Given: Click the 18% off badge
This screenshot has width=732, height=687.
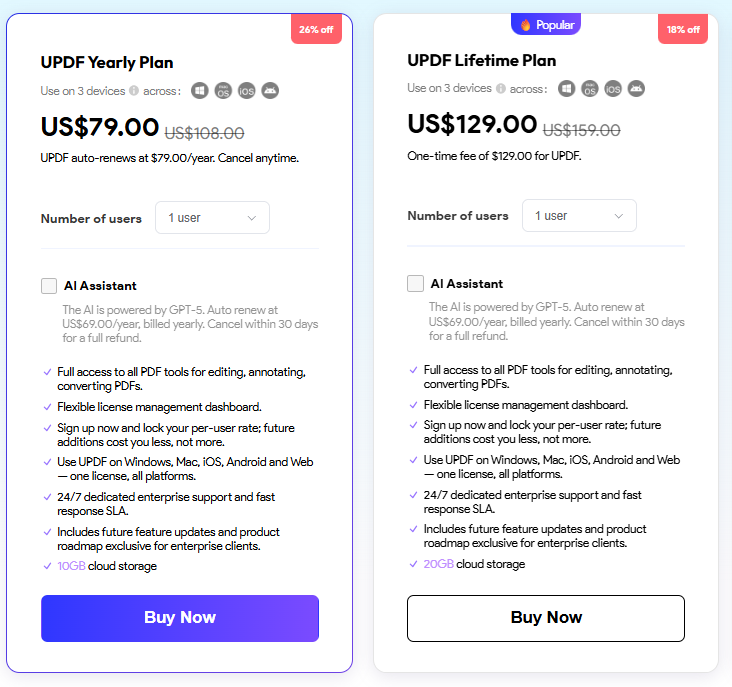Looking at the screenshot, I should pos(683,29).
